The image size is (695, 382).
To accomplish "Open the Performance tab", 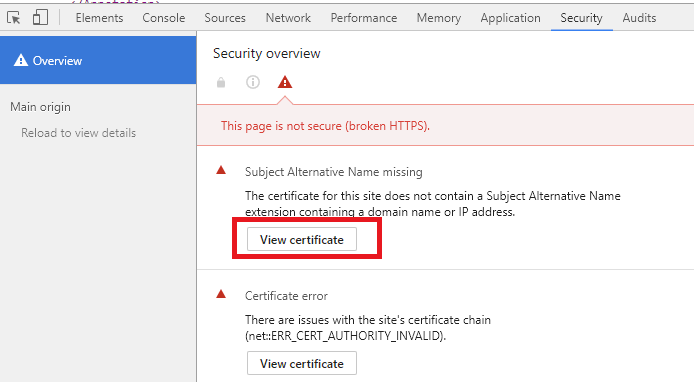I will (363, 18).
